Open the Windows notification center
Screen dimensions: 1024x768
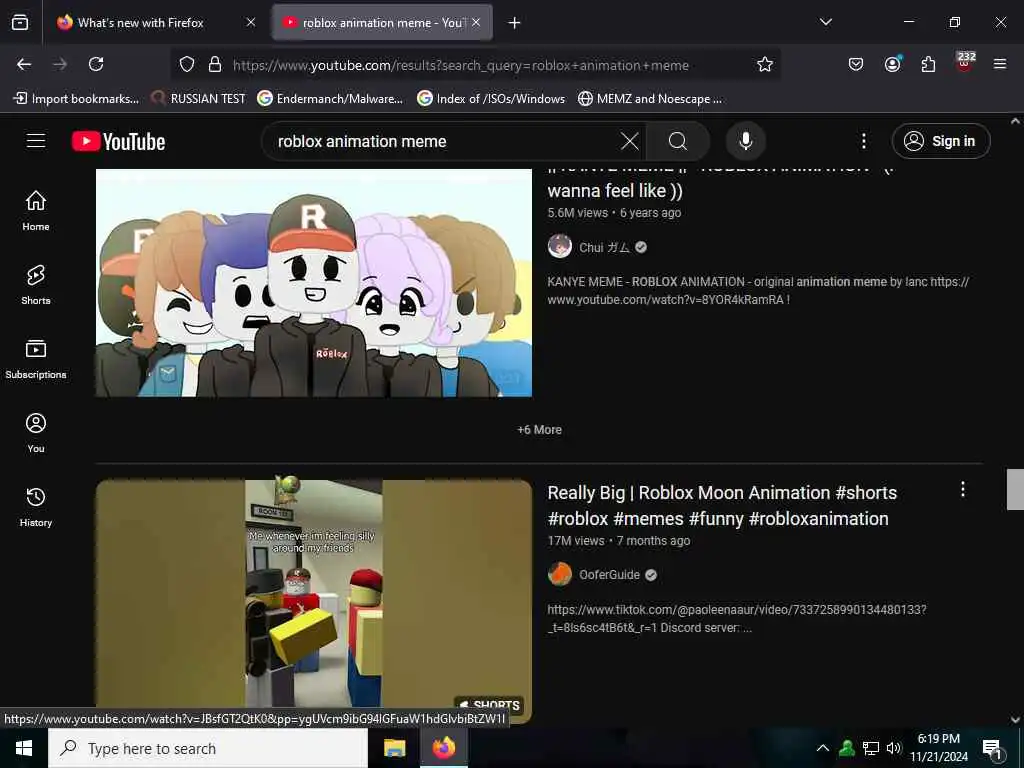pos(992,748)
